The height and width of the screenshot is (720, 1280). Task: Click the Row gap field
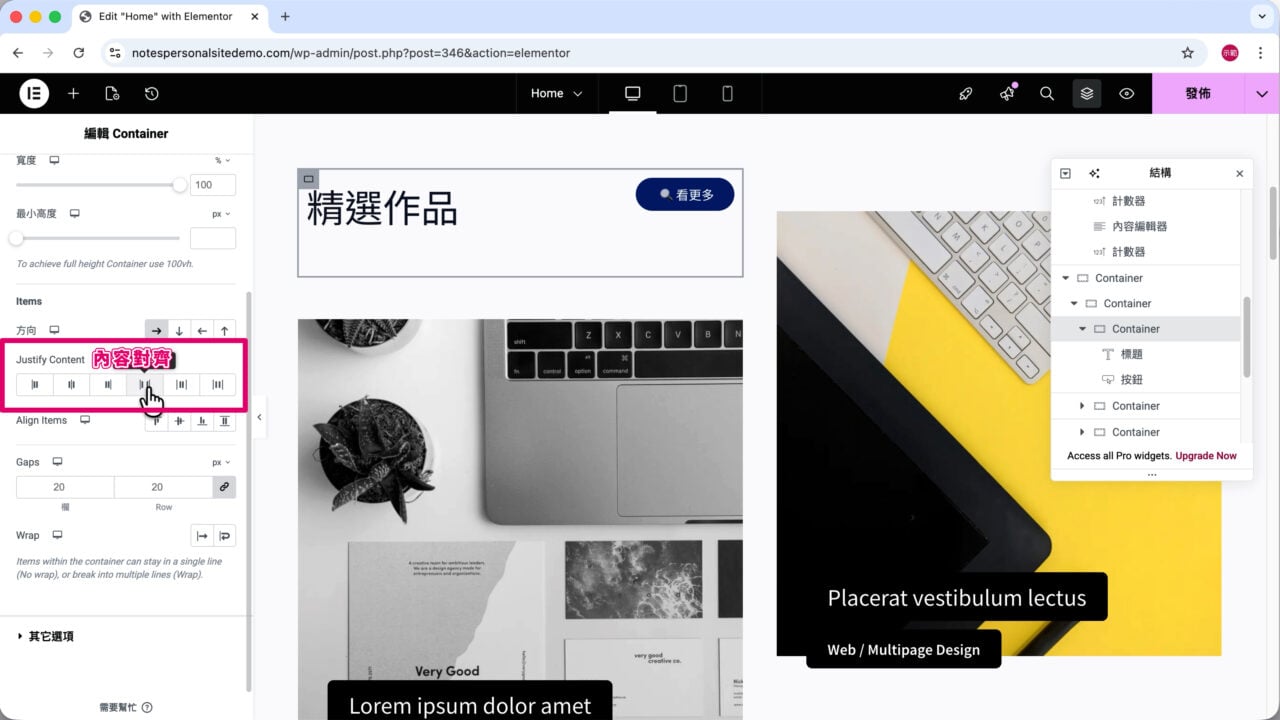163,487
